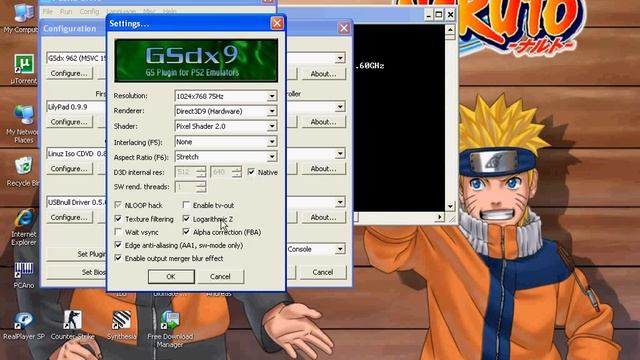Close the Configuration window
Screen dimensions: 640x360
pos(344,28)
